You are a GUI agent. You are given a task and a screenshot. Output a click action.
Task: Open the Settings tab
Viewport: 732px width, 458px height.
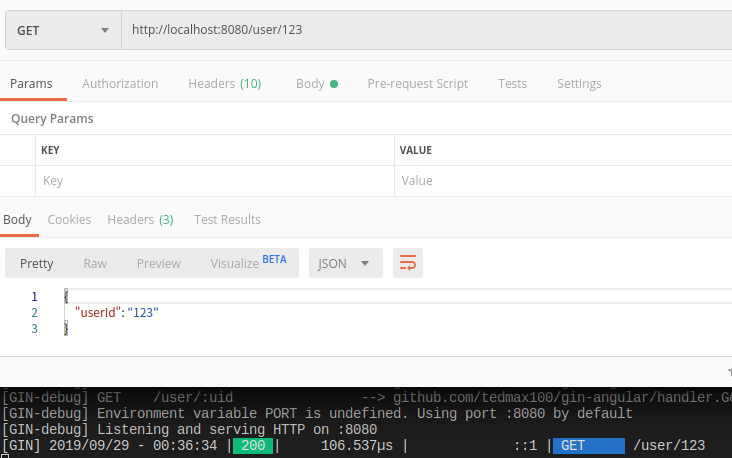tap(579, 84)
